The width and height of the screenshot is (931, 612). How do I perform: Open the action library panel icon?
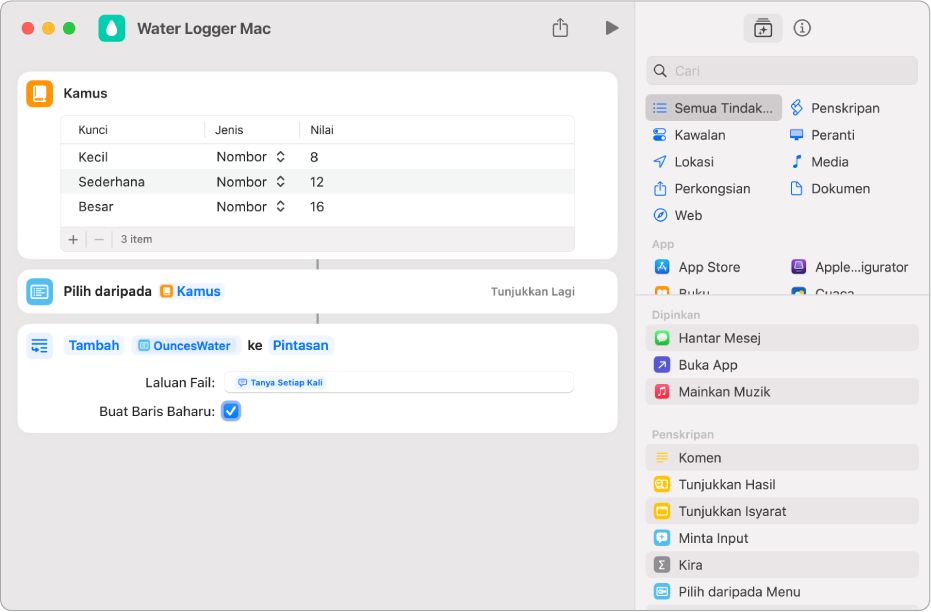click(762, 28)
